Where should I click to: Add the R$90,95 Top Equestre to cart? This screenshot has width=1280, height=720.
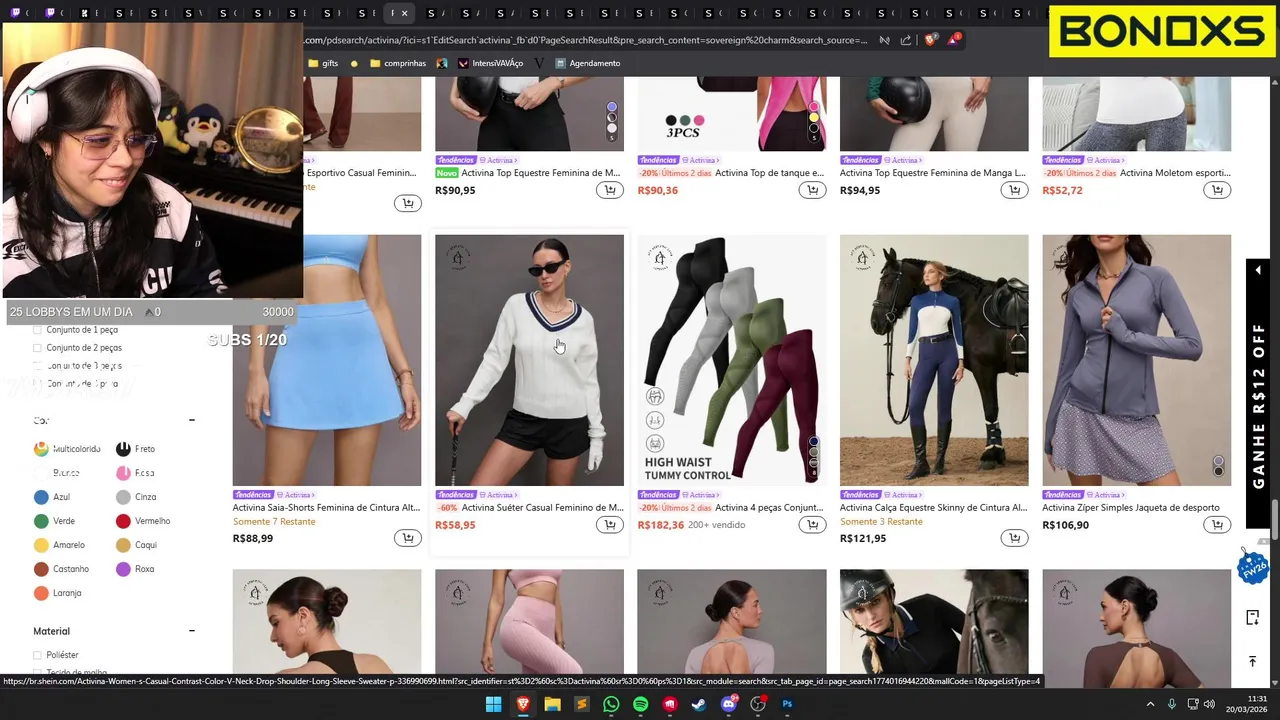pyautogui.click(x=610, y=190)
